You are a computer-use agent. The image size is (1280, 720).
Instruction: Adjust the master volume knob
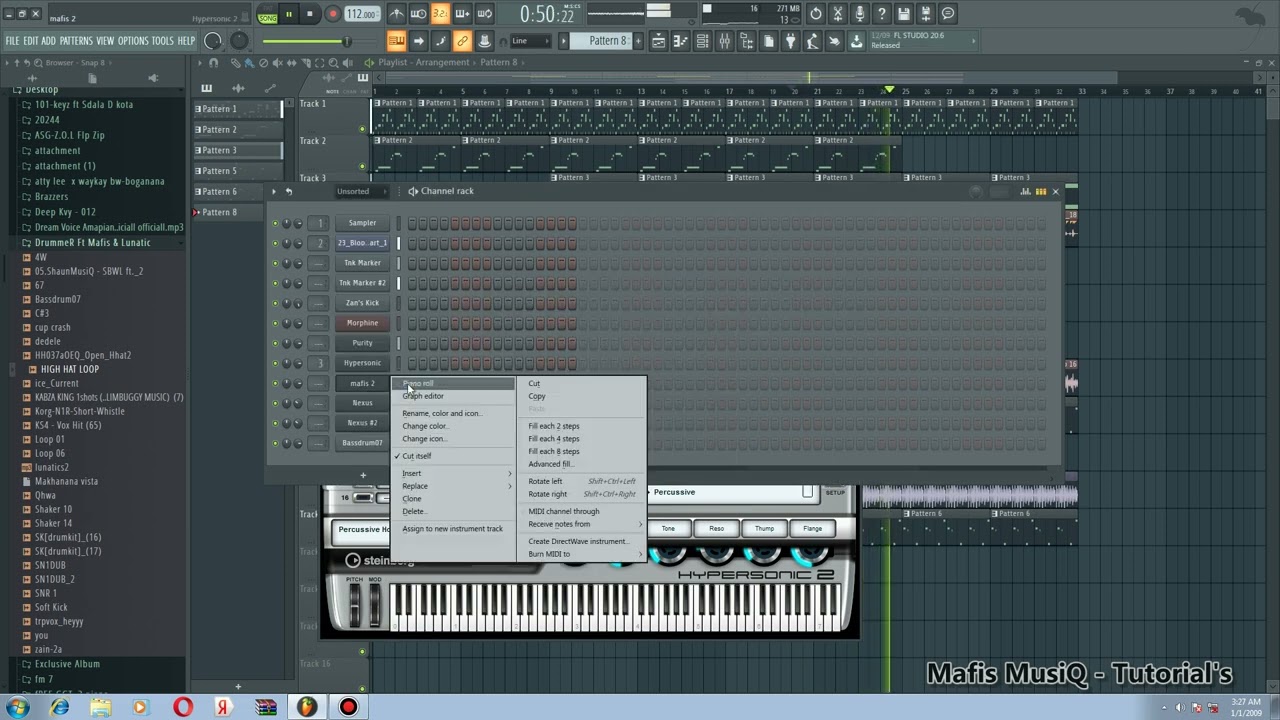click(213, 41)
